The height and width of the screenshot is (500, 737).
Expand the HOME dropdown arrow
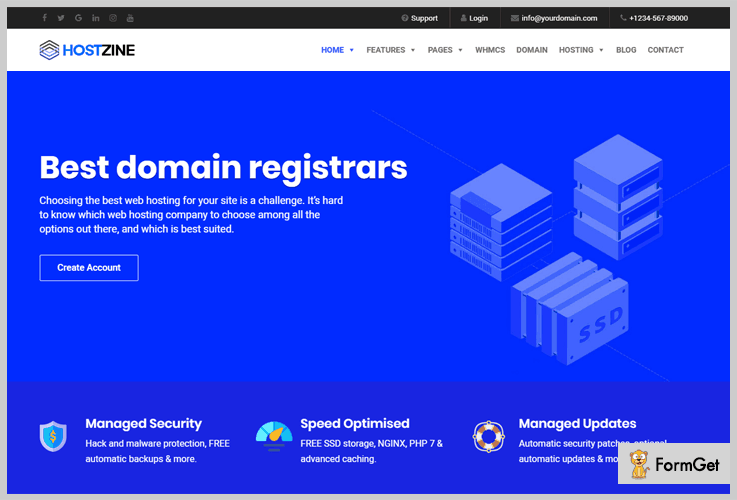tap(352, 50)
